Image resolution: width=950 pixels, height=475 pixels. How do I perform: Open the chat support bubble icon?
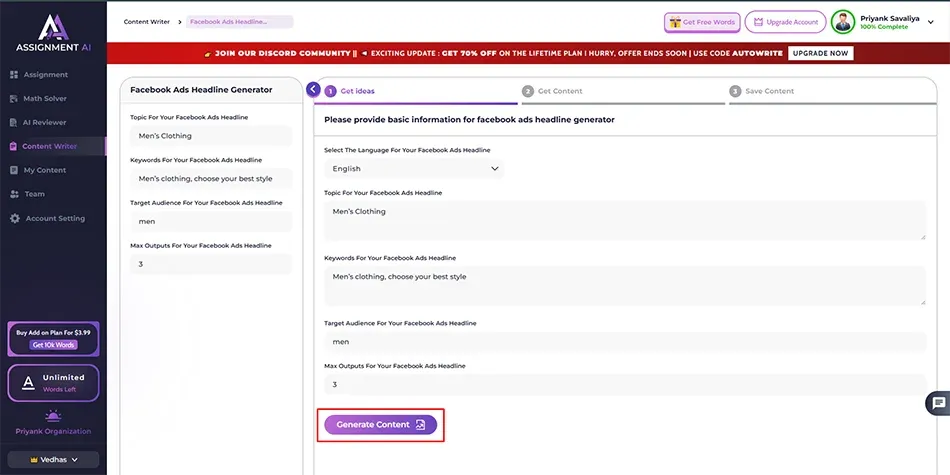click(938, 403)
